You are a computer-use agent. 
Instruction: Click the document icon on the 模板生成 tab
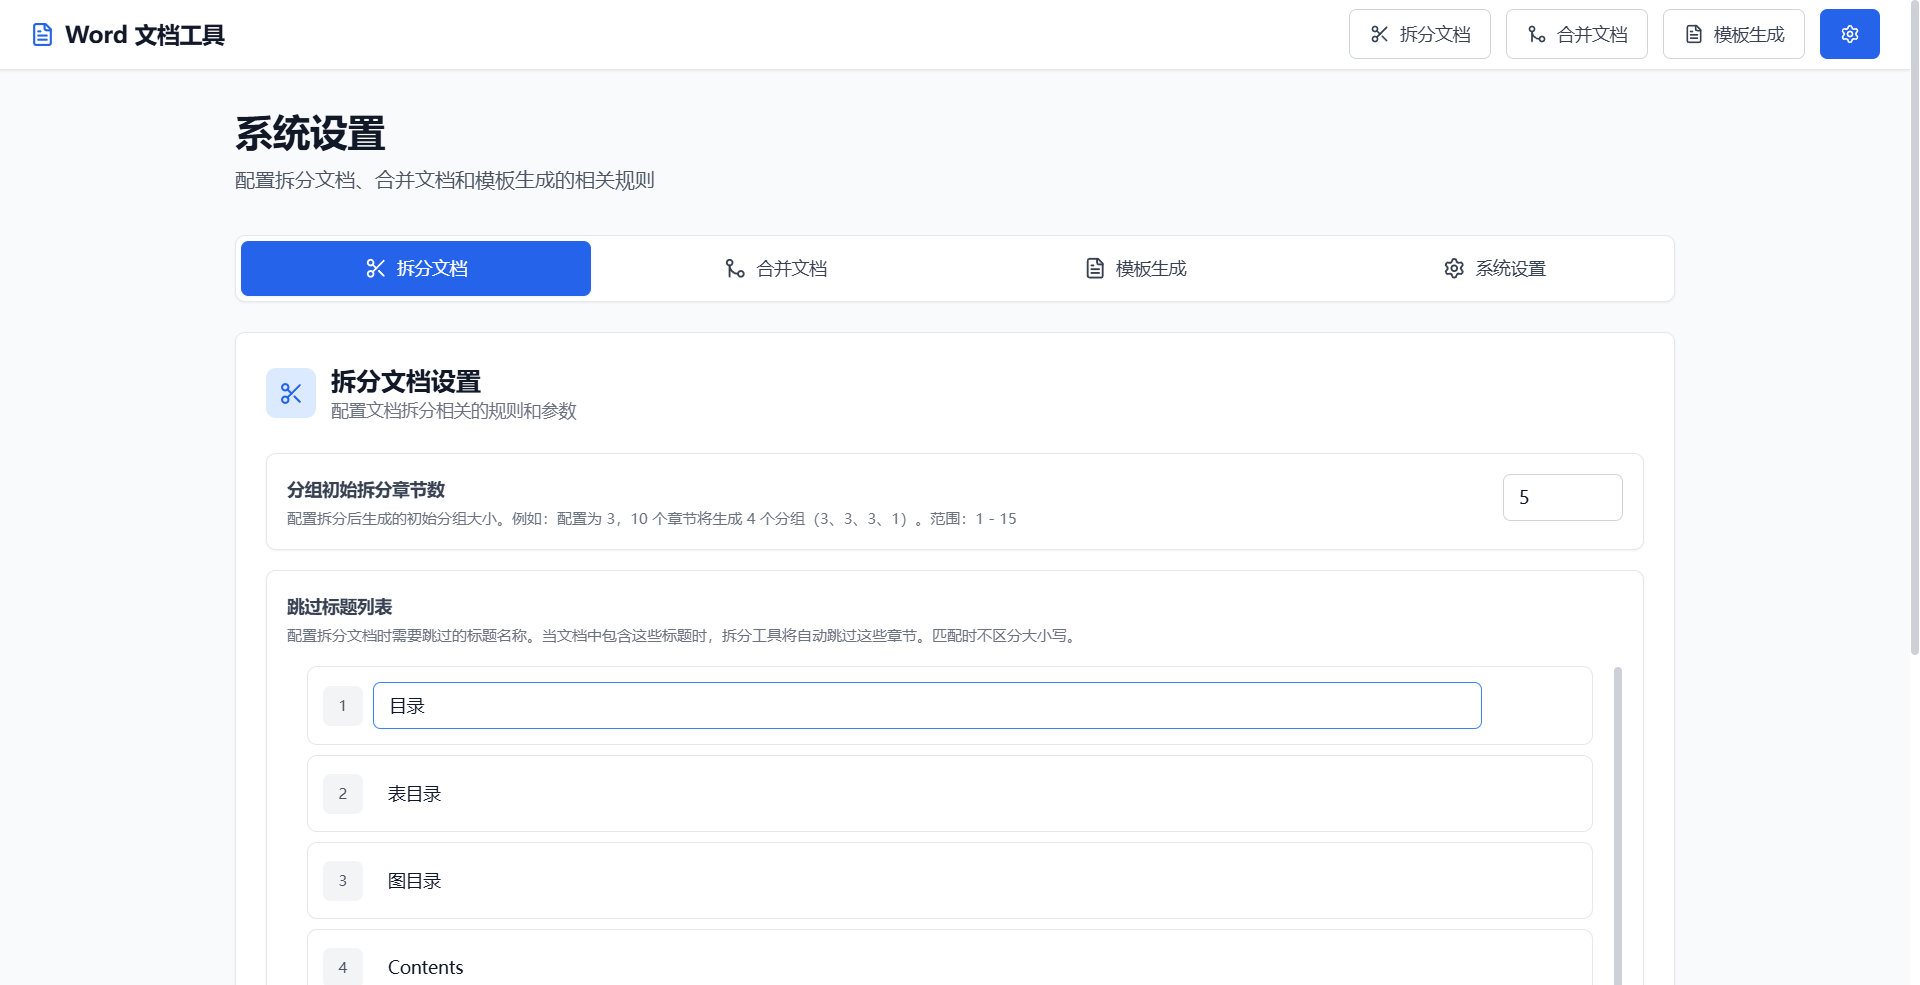pos(1095,268)
